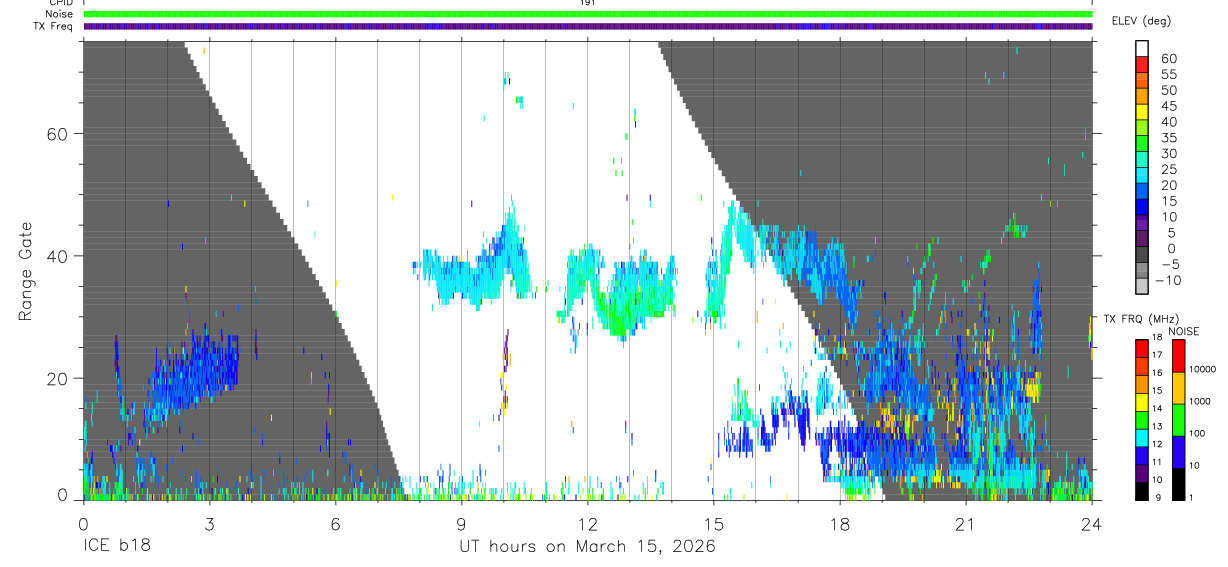Click the 'ICE b18' radar beam label

coord(116,547)
